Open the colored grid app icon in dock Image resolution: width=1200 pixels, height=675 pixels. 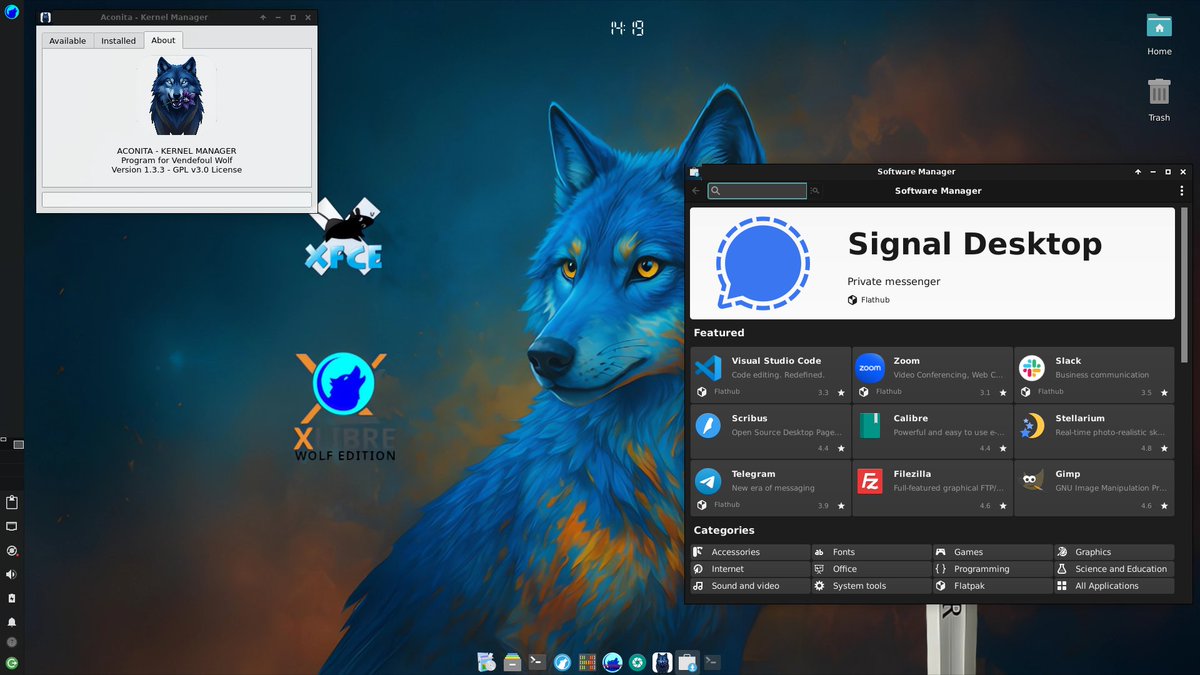pos(587,661)
